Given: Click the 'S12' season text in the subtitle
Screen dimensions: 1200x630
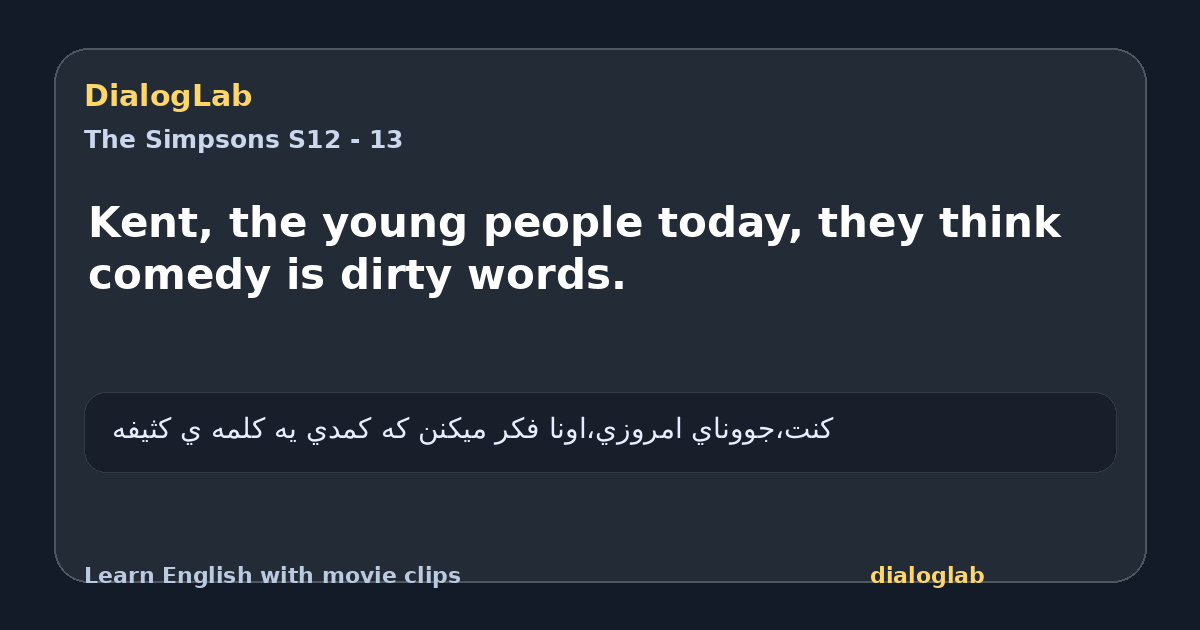Looking at the screenshot, I should (x=314, y=140).
